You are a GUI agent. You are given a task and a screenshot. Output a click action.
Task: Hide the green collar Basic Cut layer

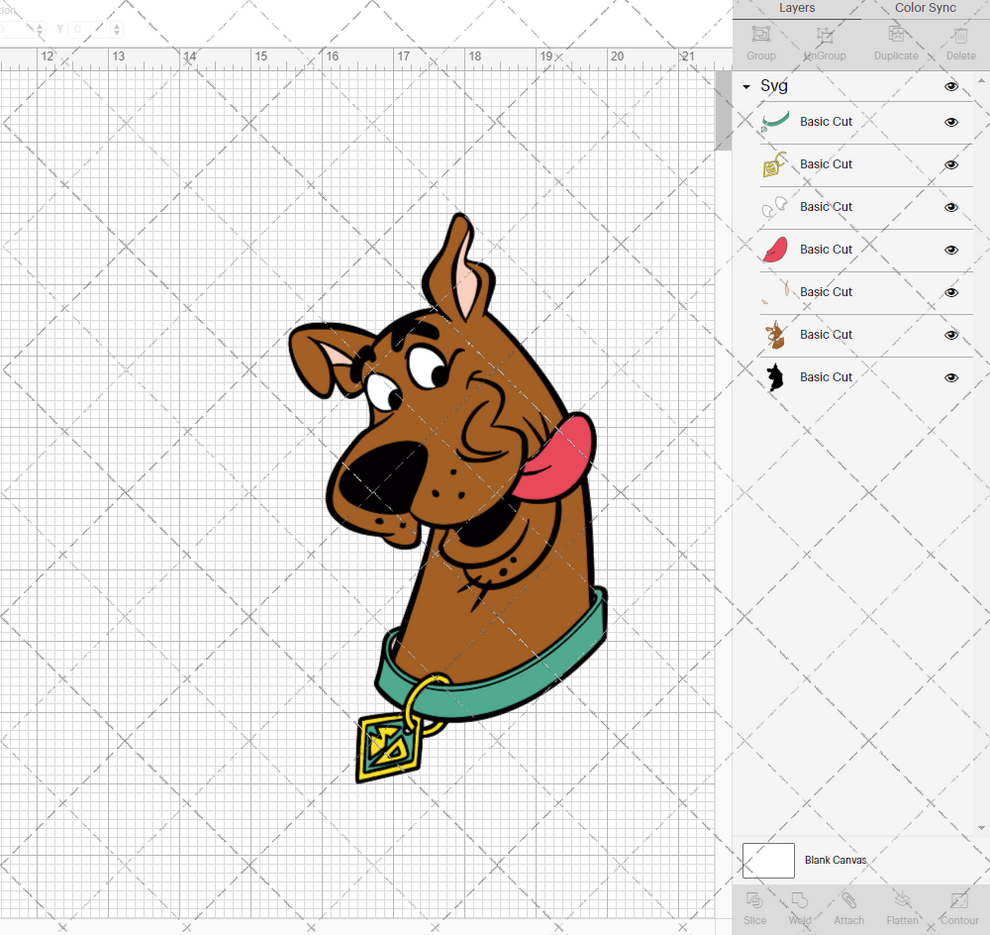(951, 122)
